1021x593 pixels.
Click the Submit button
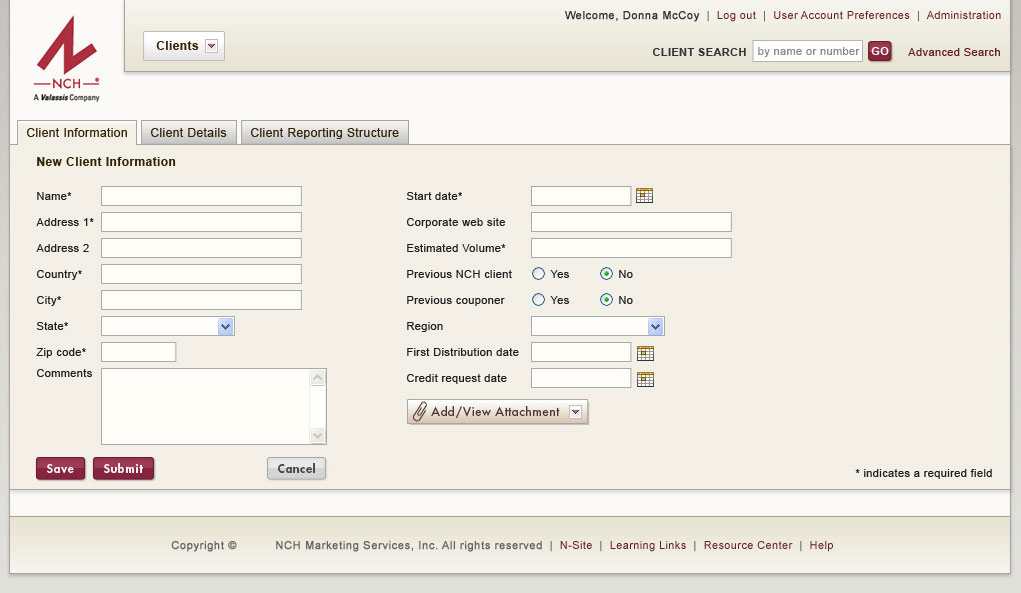pos(123,469)
